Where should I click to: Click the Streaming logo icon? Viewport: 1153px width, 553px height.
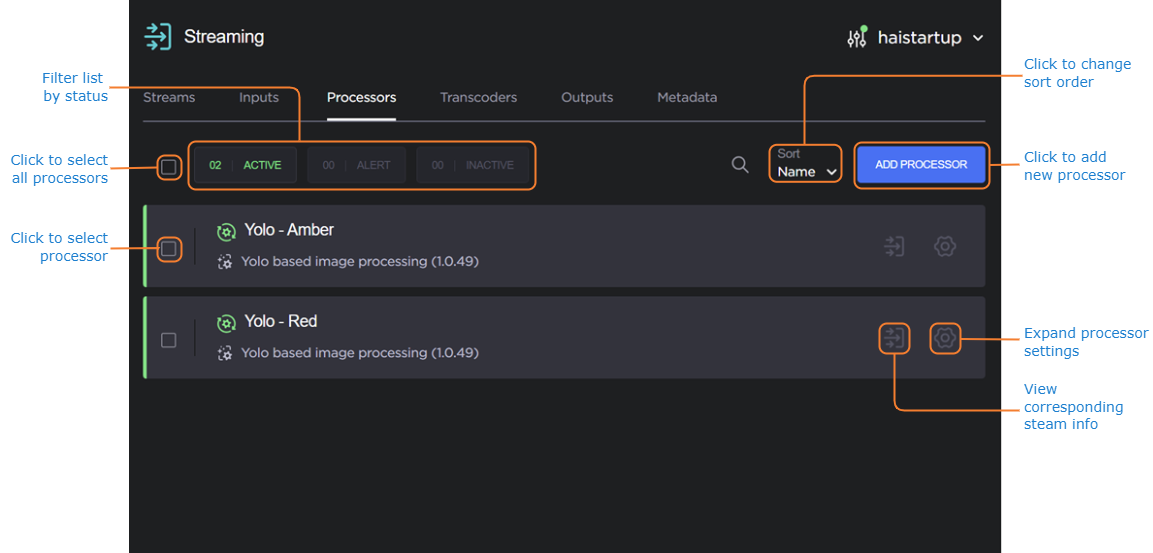(x=158, y=37)
